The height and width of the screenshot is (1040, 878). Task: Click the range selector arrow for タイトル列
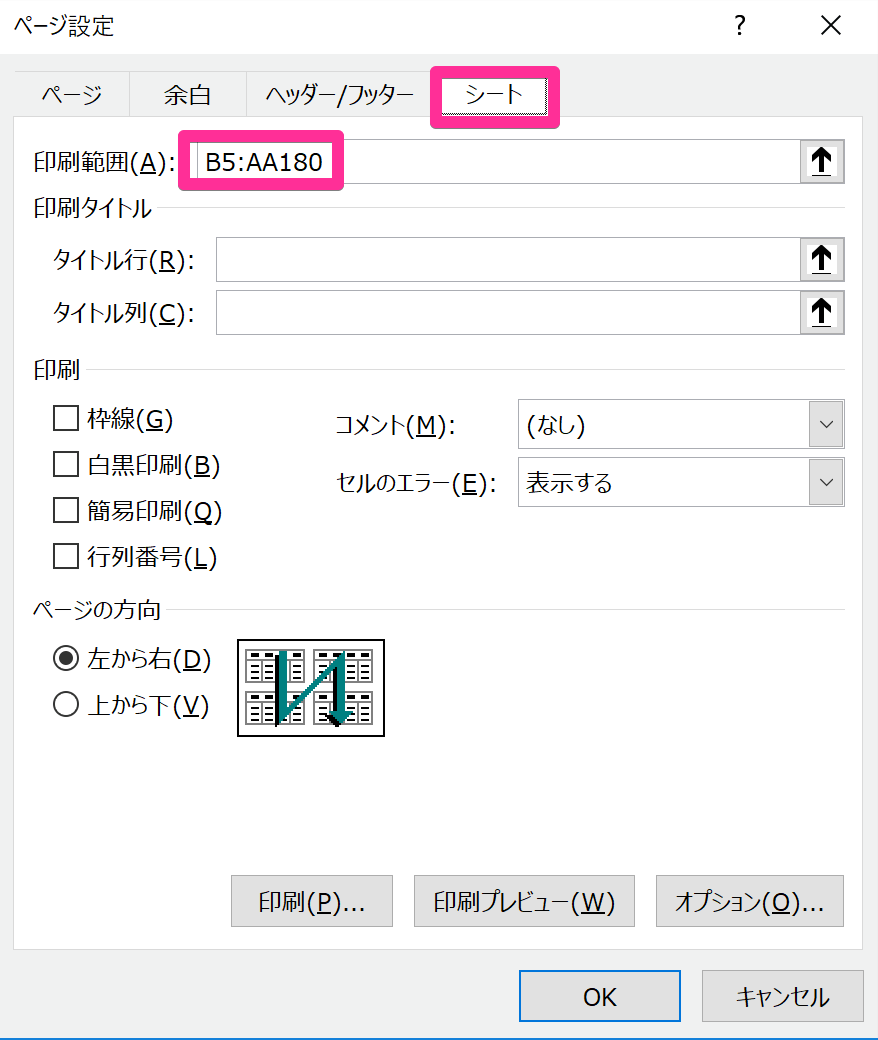[822, 312]
